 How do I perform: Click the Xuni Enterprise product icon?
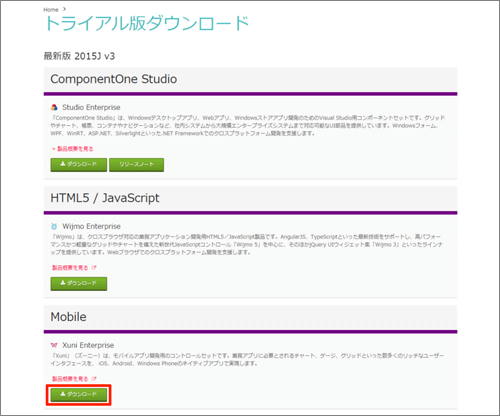54,345
